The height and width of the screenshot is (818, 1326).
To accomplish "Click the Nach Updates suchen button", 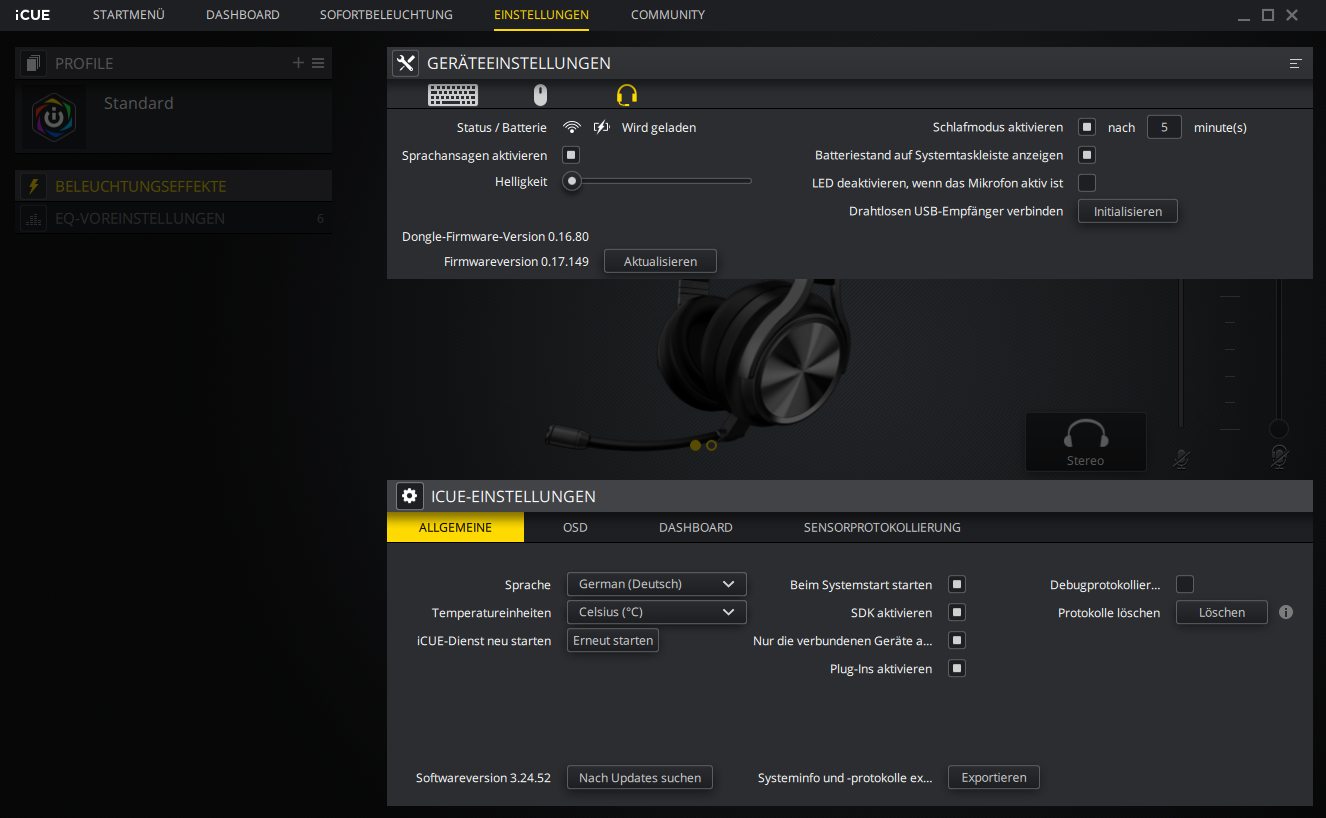I will pyautogui.click(x=640, y=777).
